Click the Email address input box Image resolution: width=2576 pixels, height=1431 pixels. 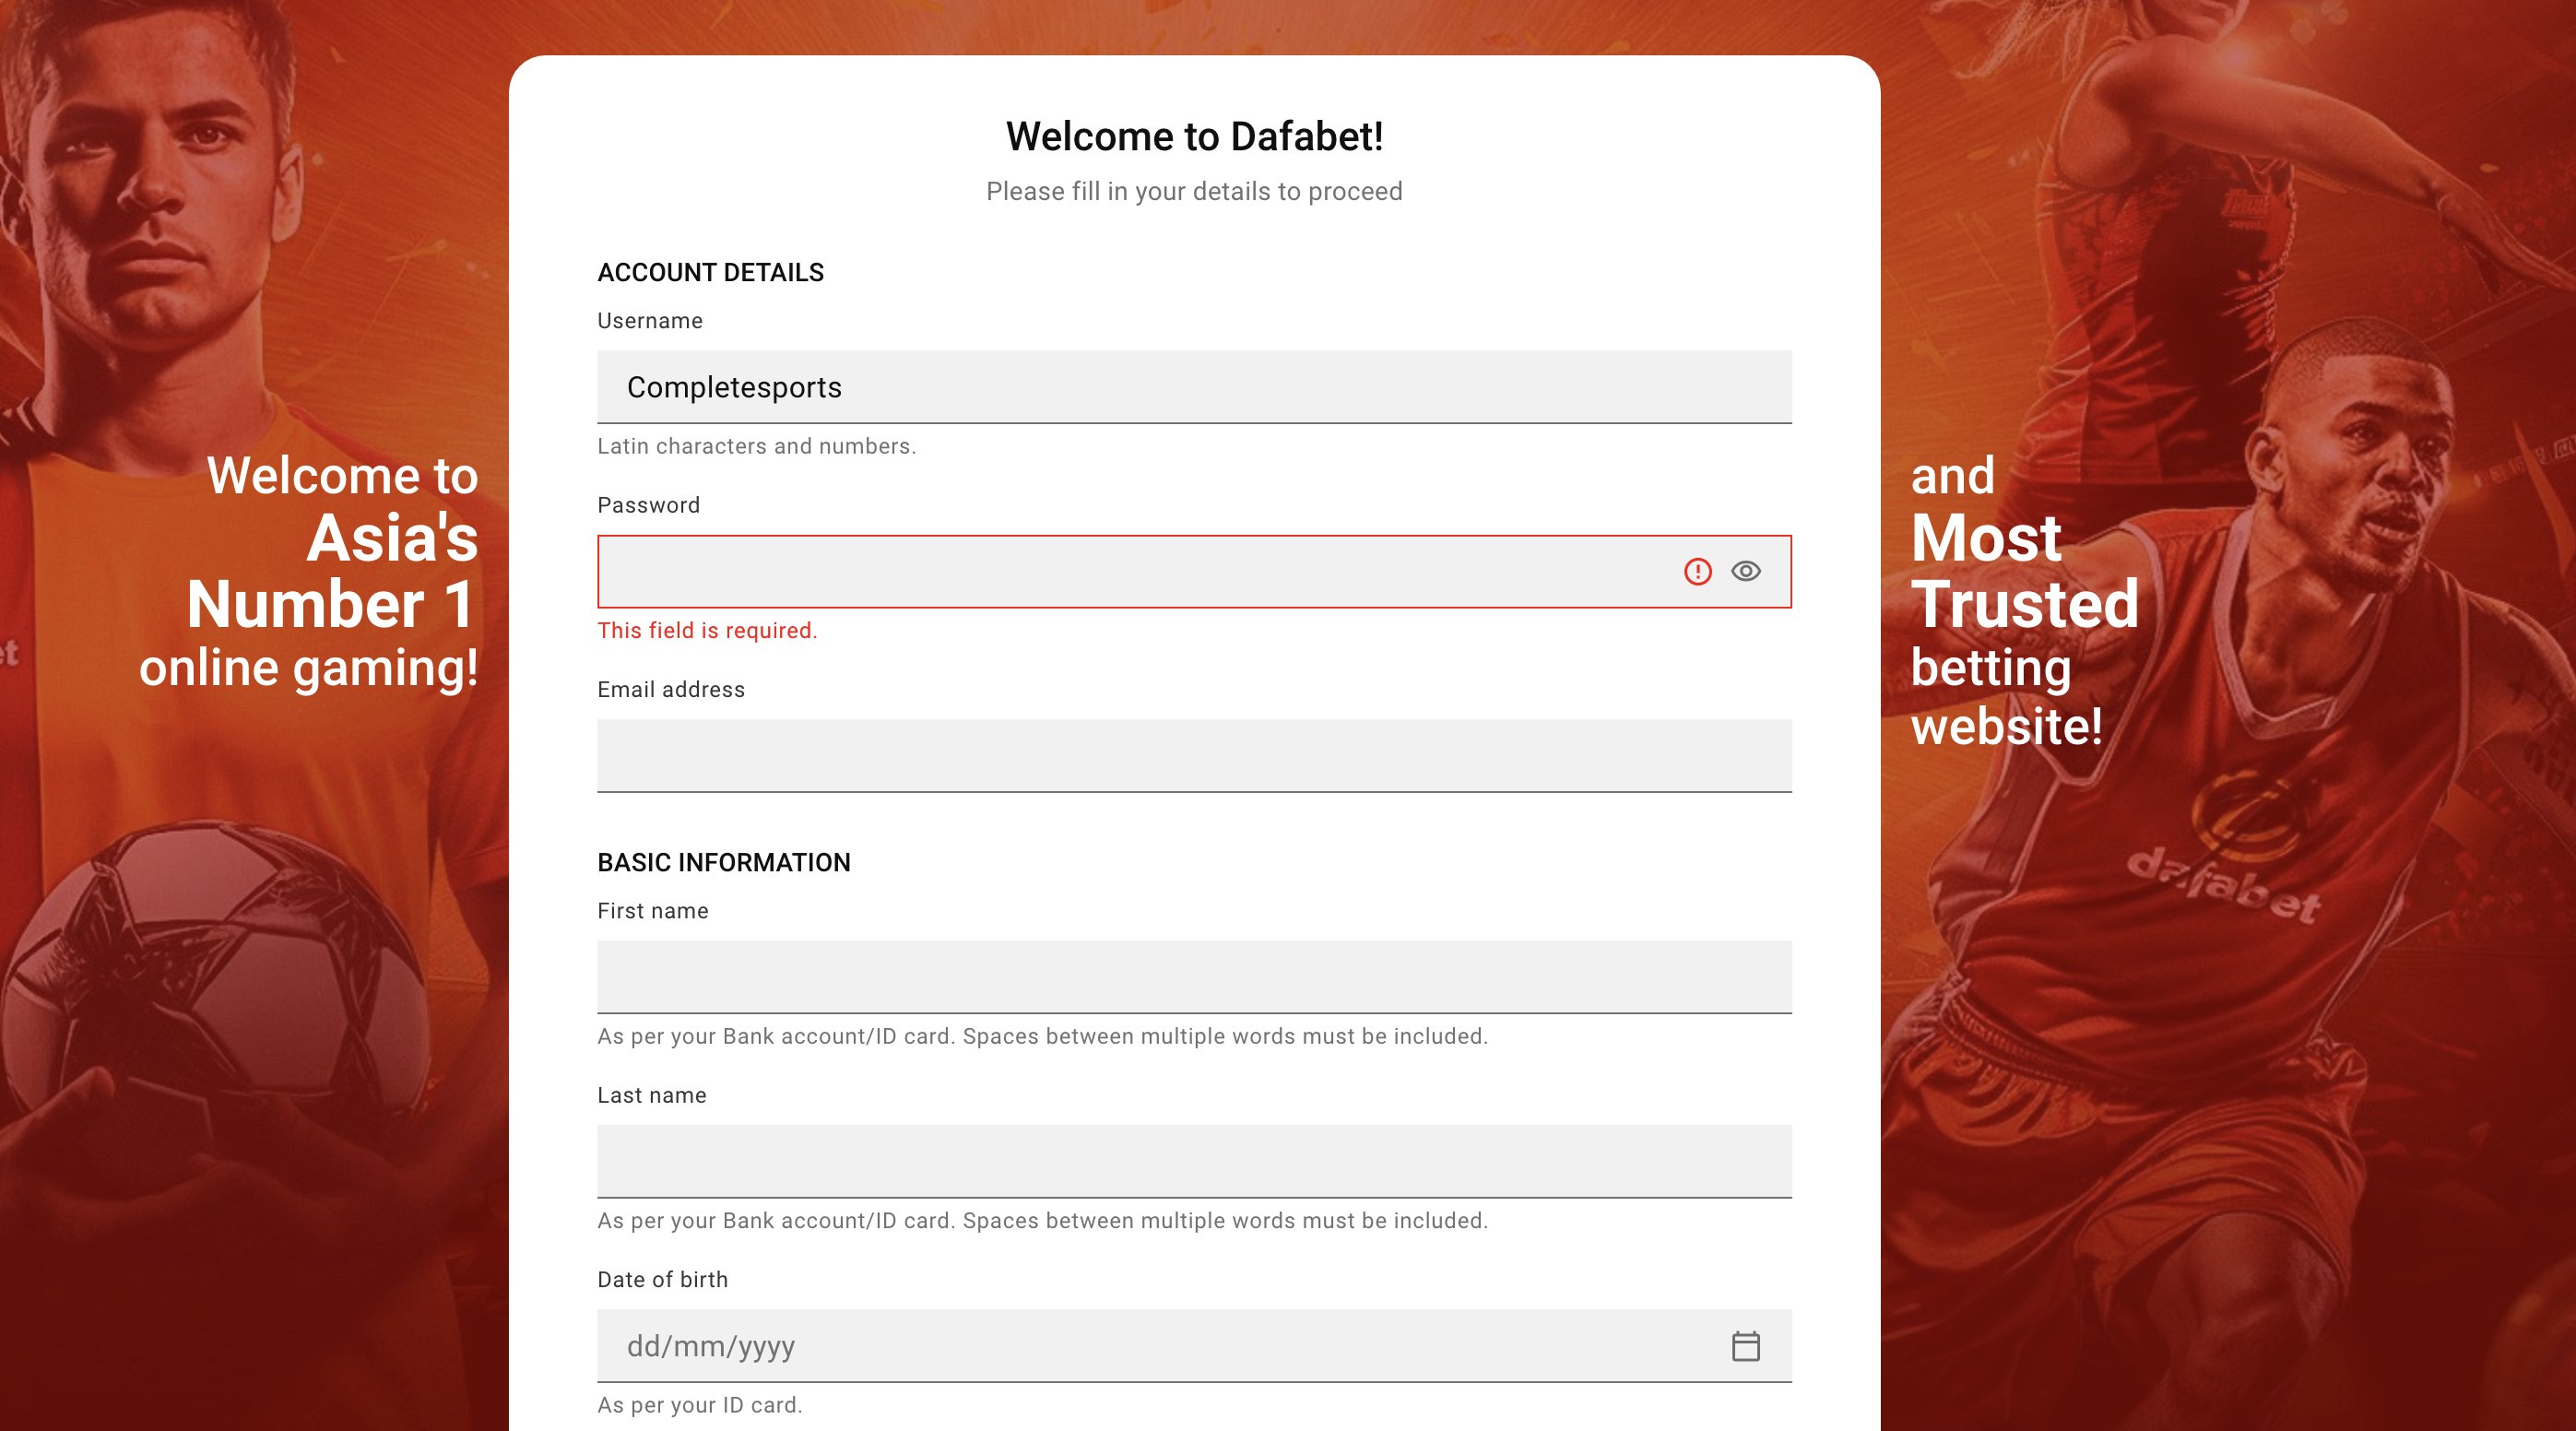pyautogui.click(x=1194, y=756)
